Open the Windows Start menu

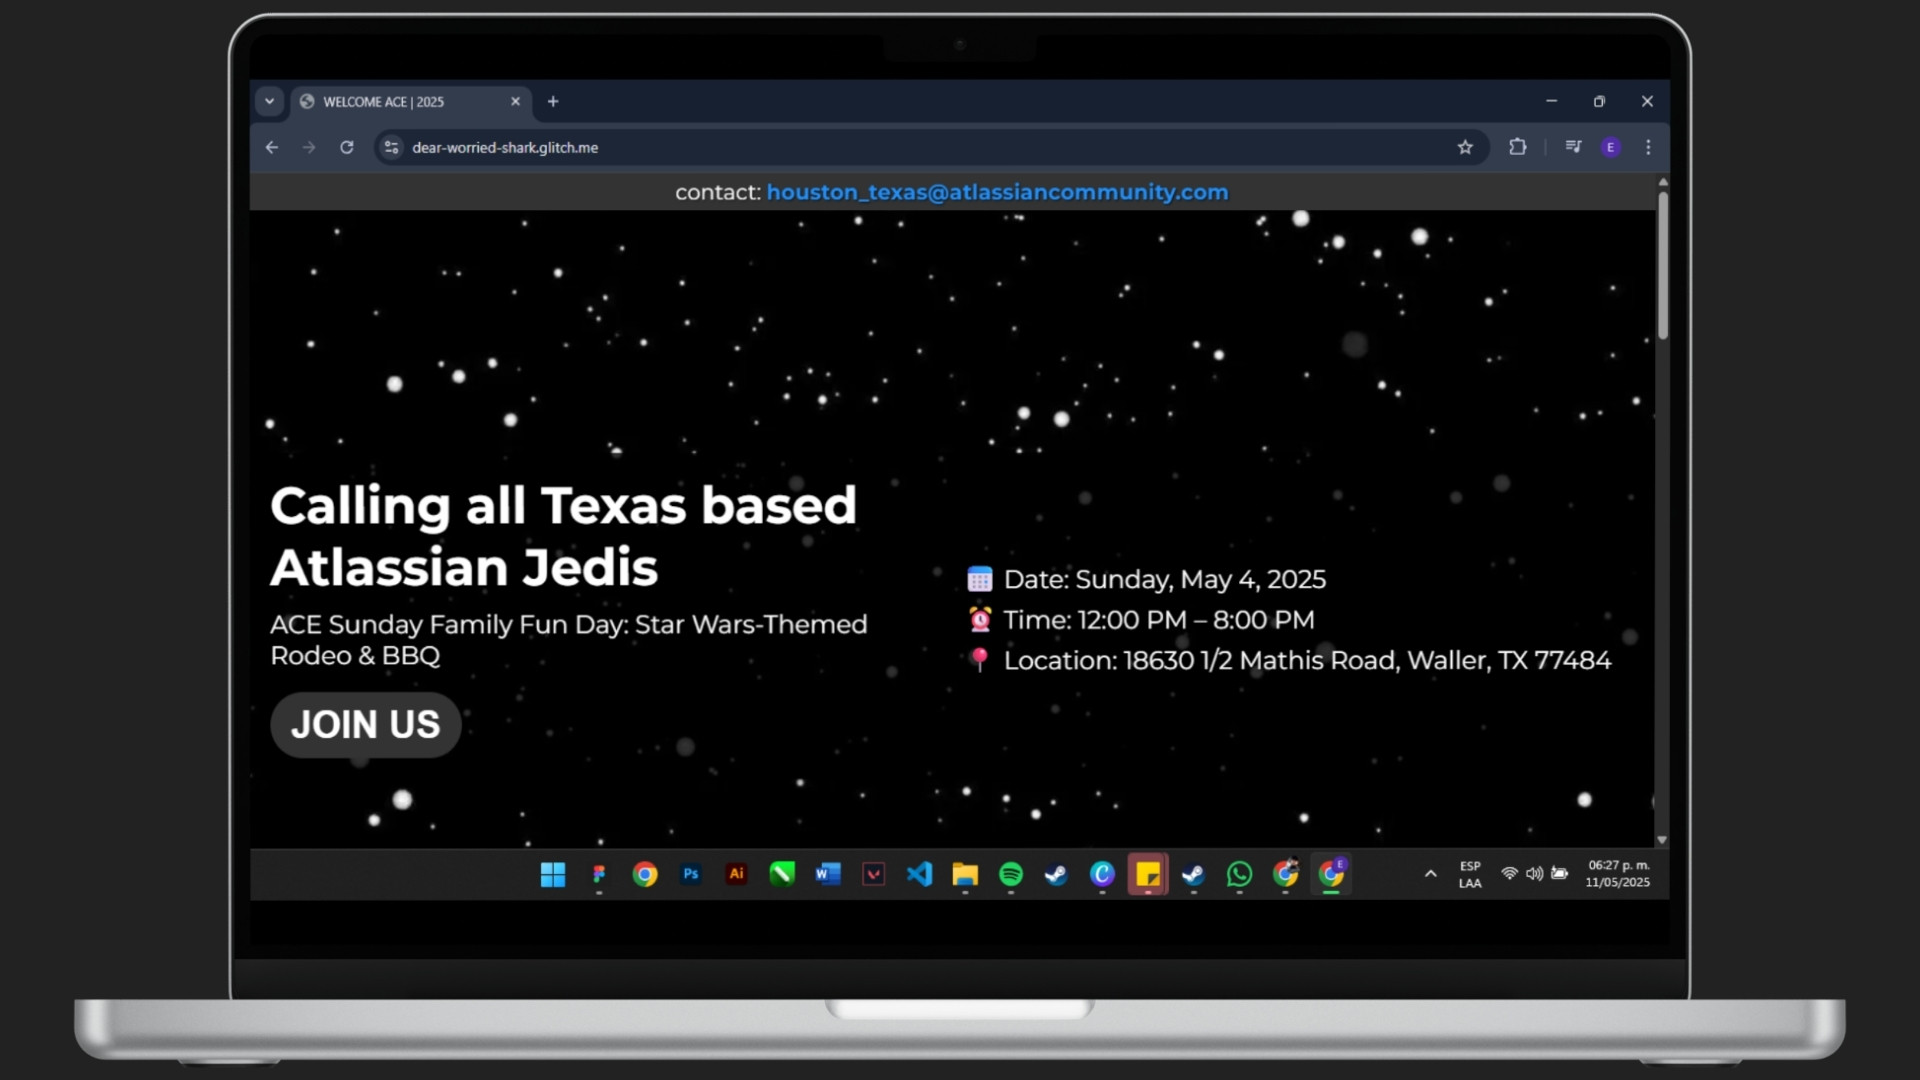tap(552, 874)
